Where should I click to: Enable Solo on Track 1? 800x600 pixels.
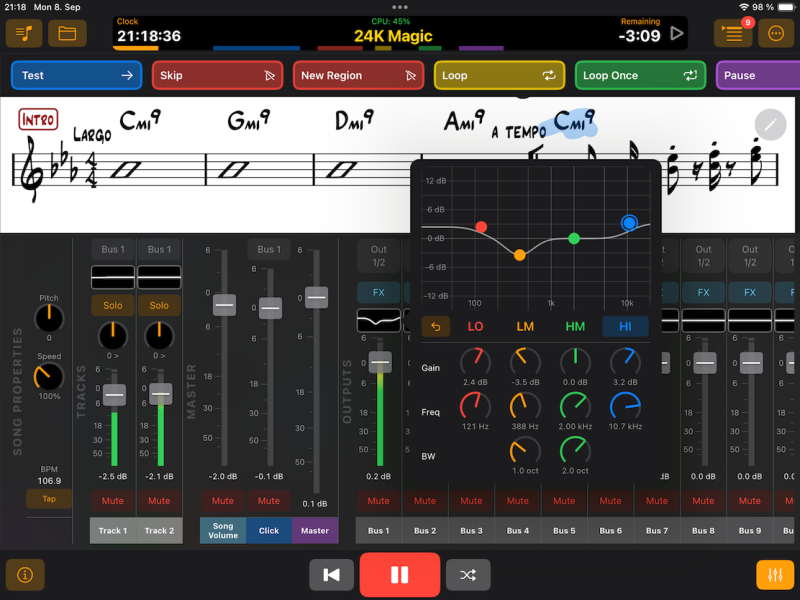click(113, 305)
